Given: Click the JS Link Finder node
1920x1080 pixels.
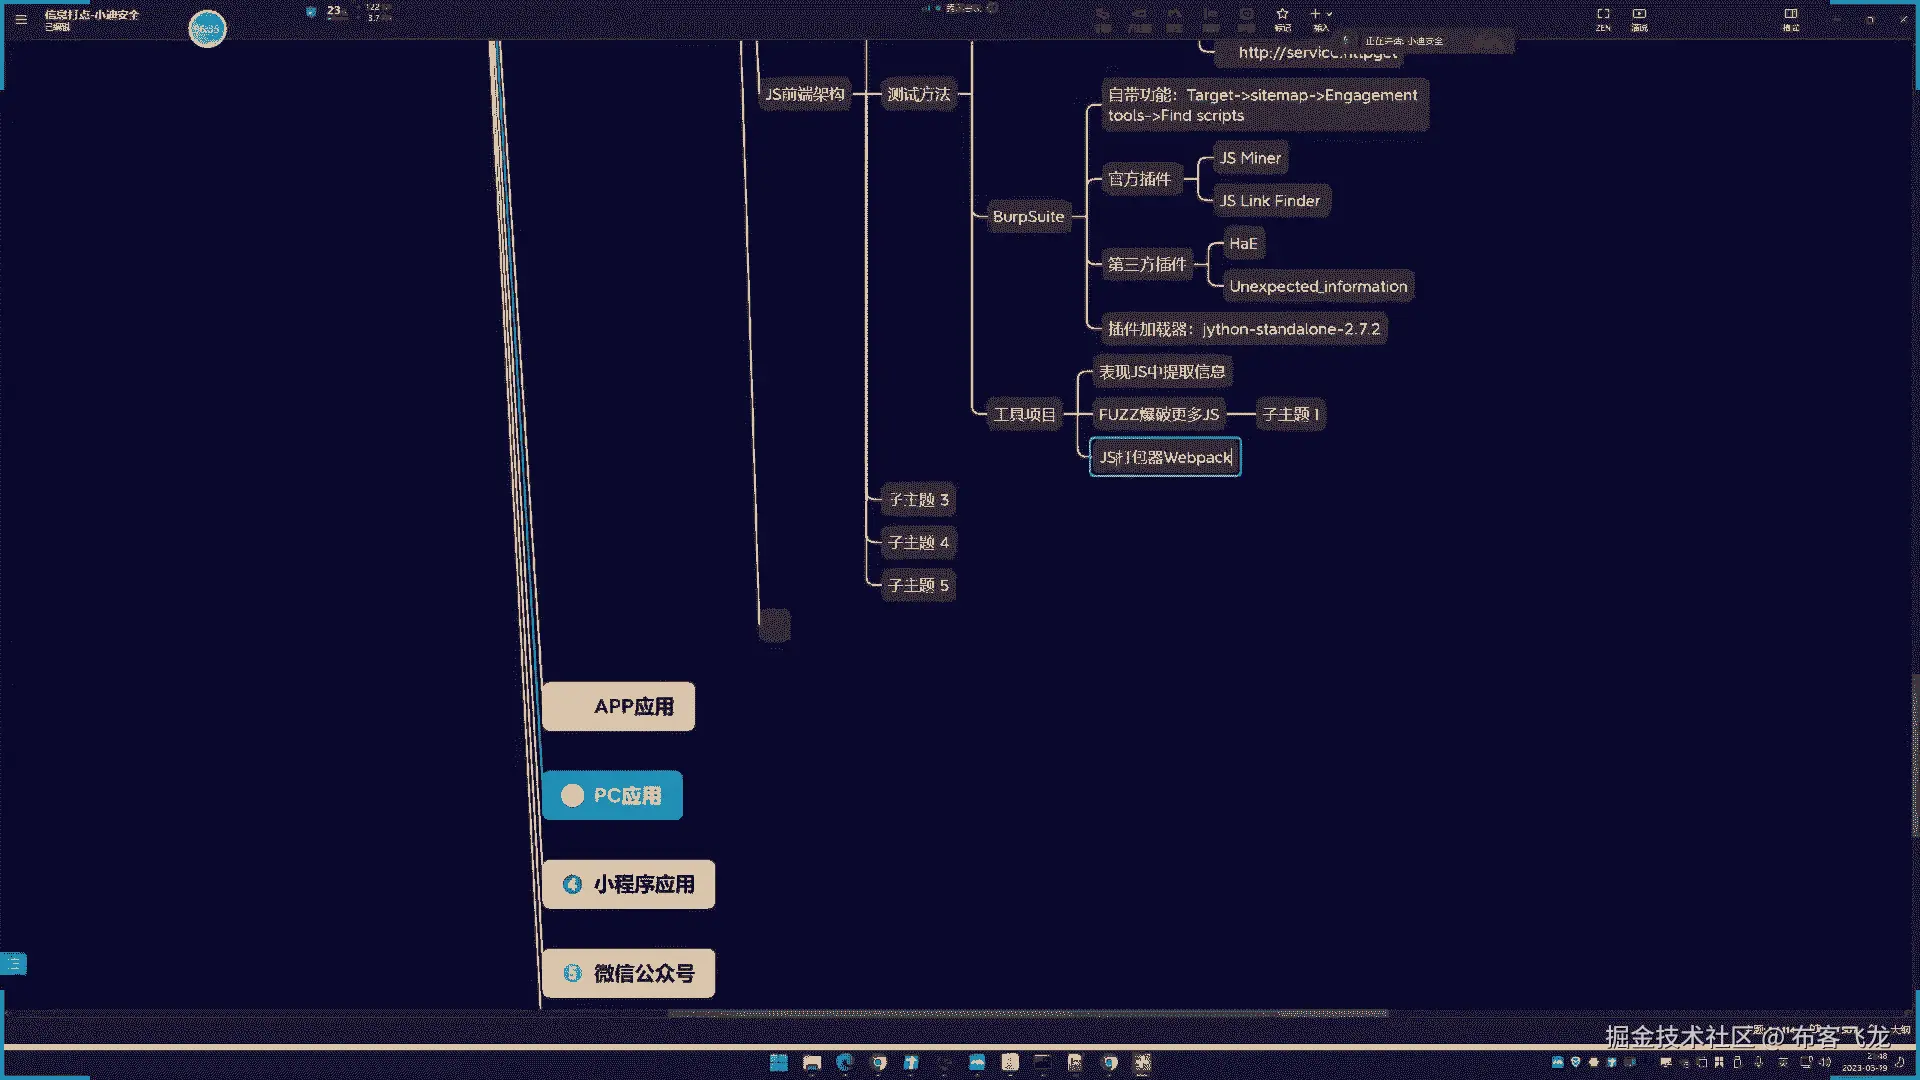Looking at the screenshot, I should tap(1269, 201).
